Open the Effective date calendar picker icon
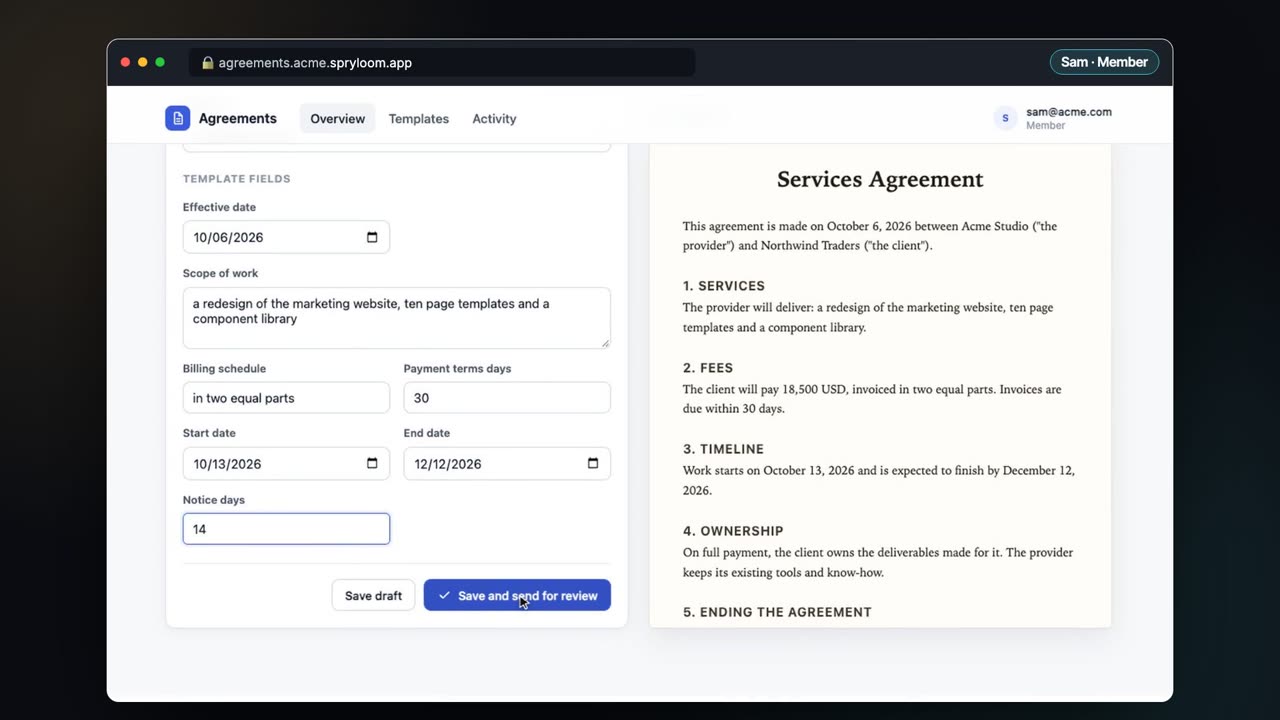This screenshot has height=720, width=1280. (372, 237)
